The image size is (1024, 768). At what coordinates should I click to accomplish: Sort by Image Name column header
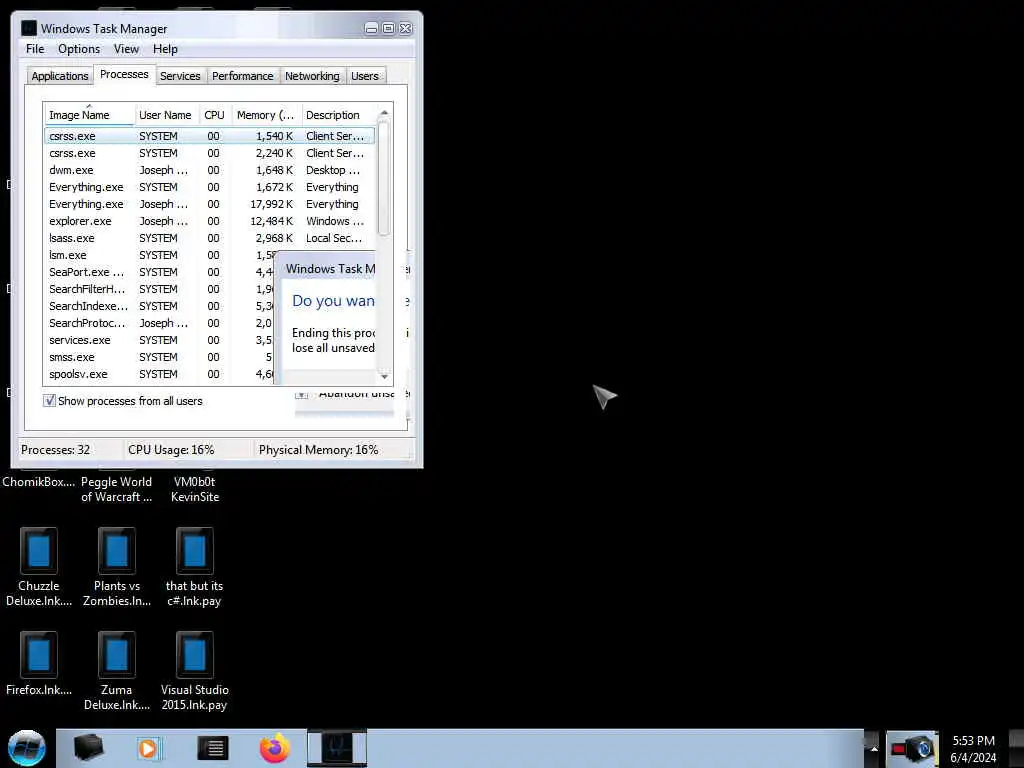click(x=89, y=115)
